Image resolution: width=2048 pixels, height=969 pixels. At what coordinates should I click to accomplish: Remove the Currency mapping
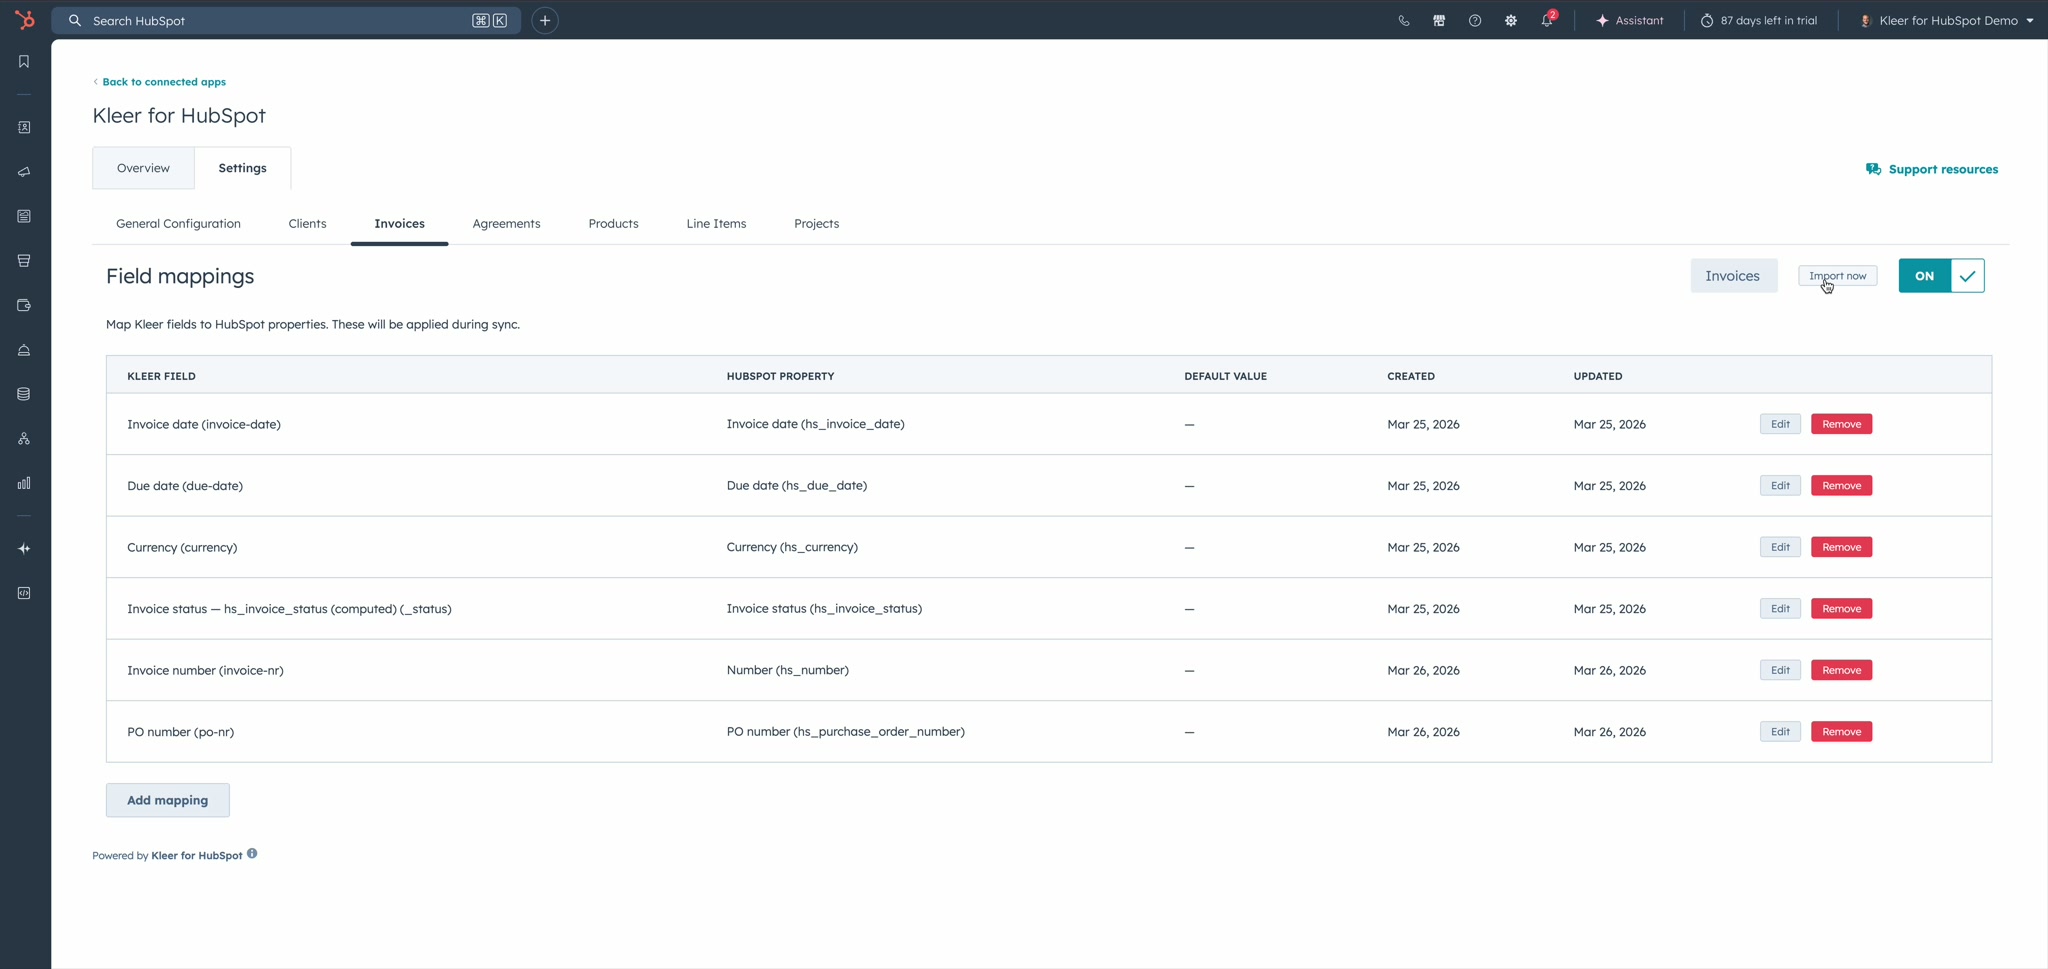(x=1841, y=547)
